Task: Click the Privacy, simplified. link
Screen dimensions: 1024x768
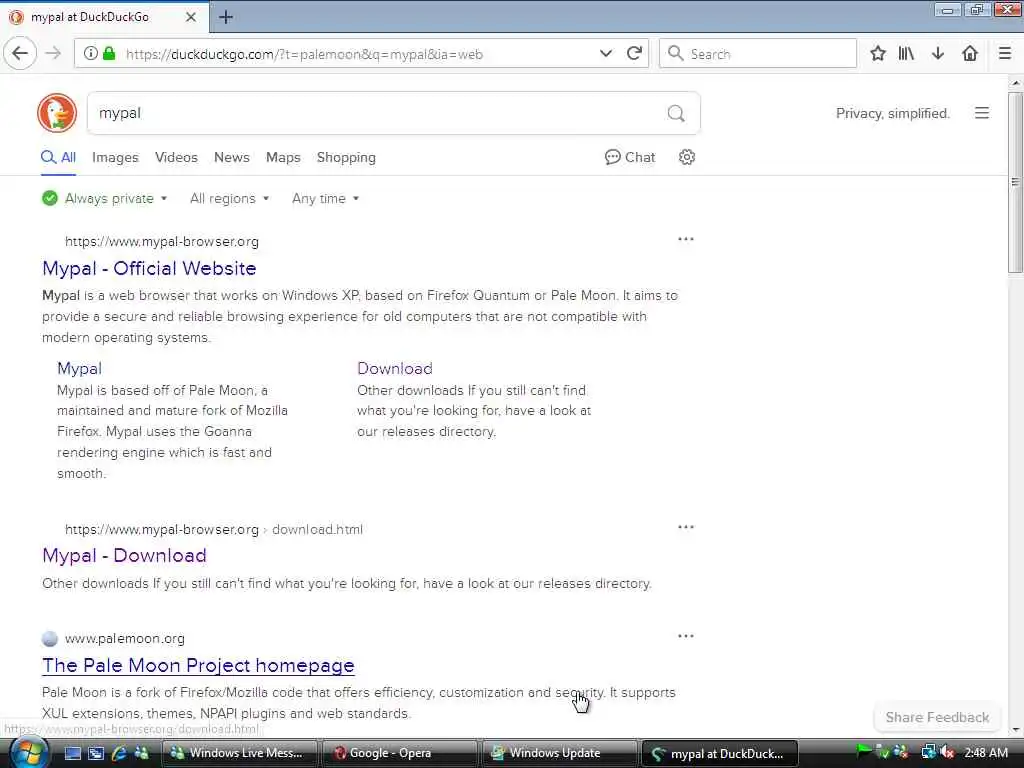Action: (892, 114)
